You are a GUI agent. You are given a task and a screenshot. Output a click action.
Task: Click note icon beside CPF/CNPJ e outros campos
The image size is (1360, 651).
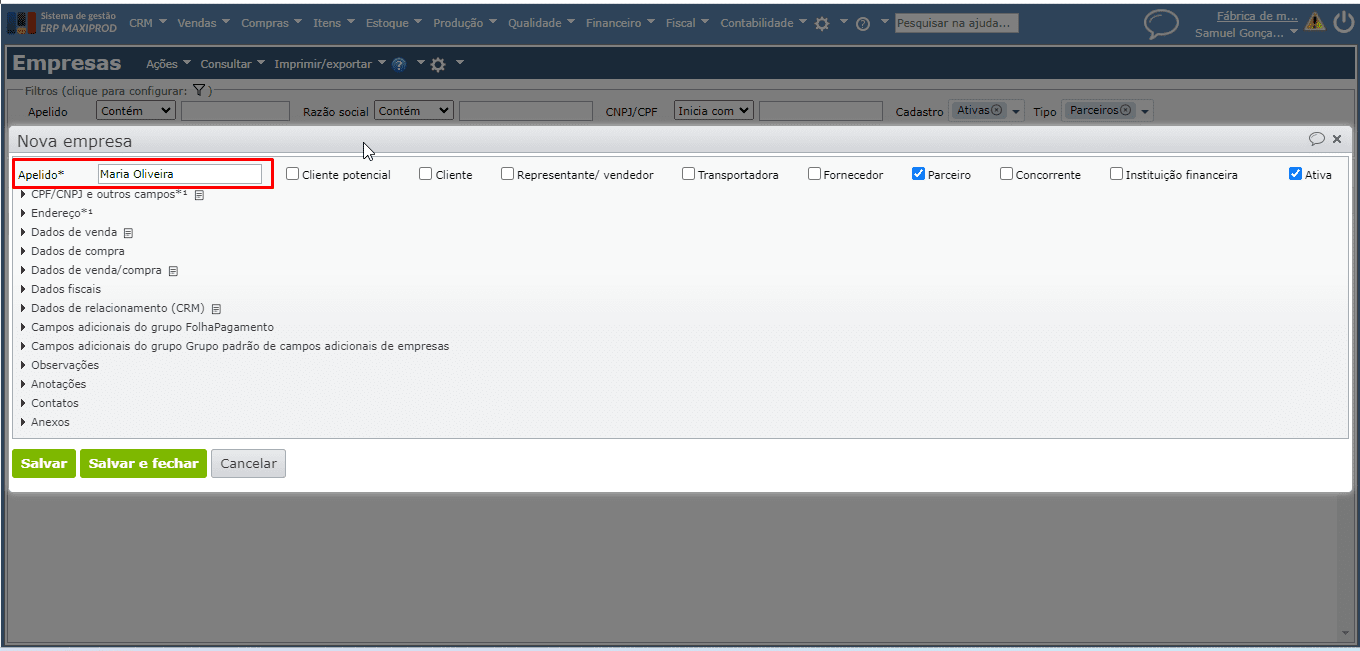click(x=199, y=195)
